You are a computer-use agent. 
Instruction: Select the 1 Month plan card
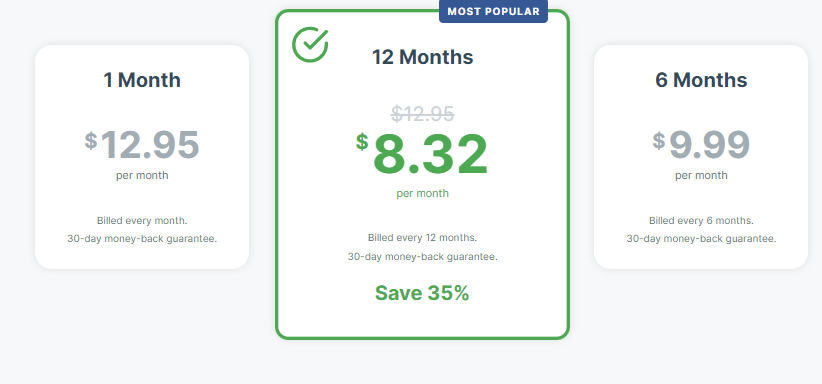(142, 157)
